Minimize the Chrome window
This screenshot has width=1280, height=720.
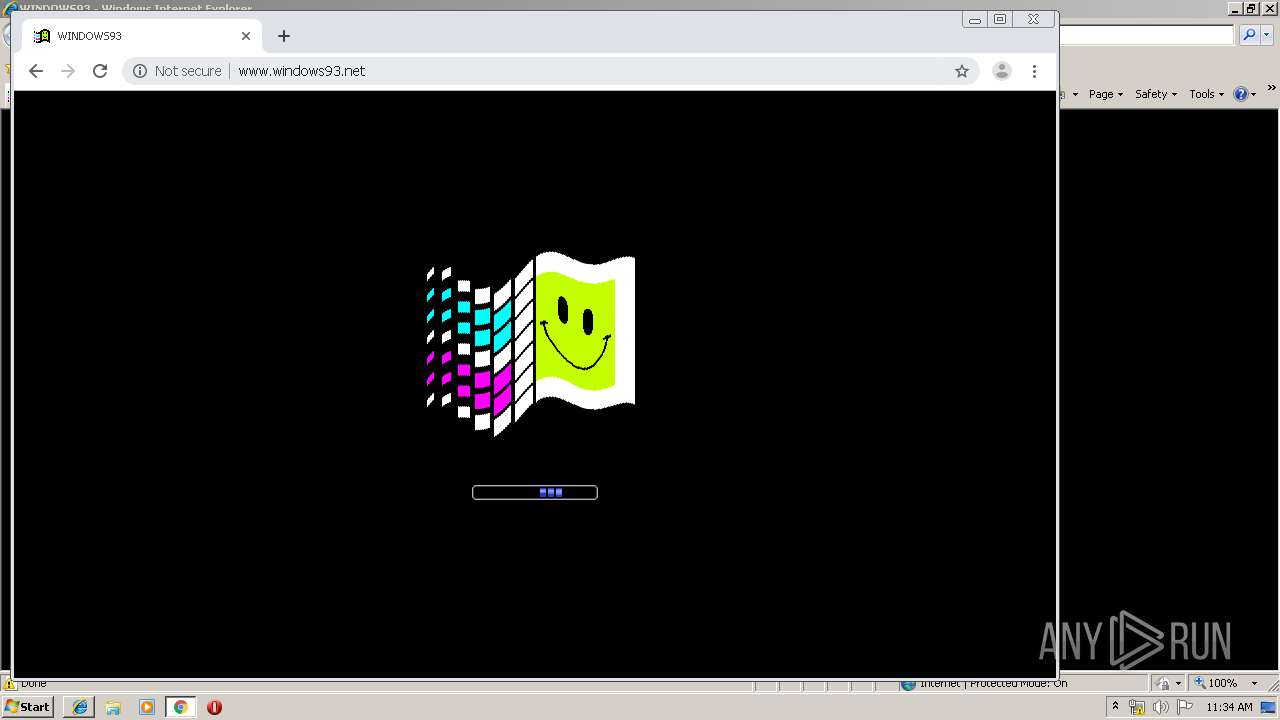975,19
